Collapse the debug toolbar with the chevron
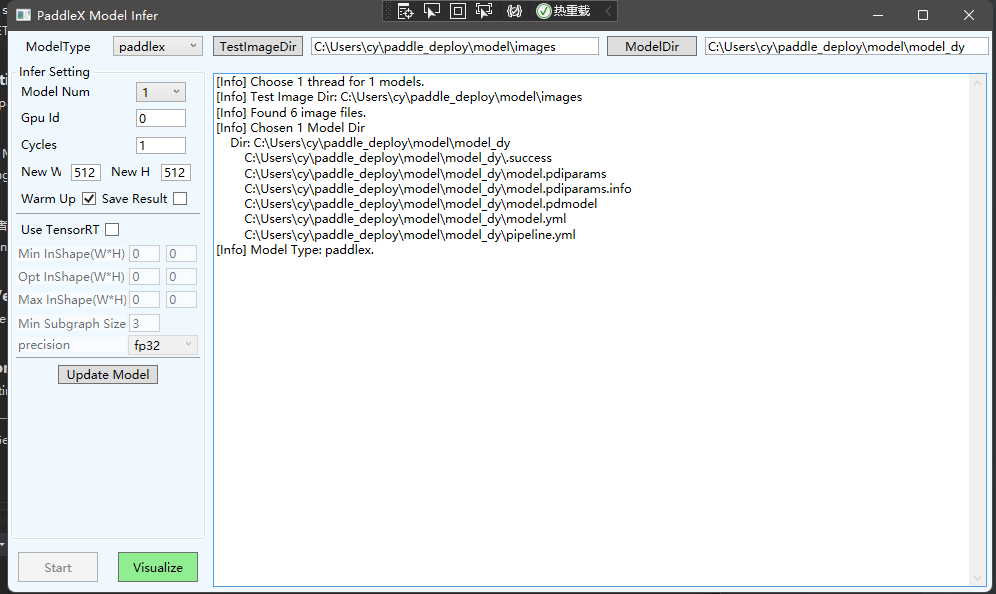The width and height of the screenshot is (996, 594). [608, 11]
